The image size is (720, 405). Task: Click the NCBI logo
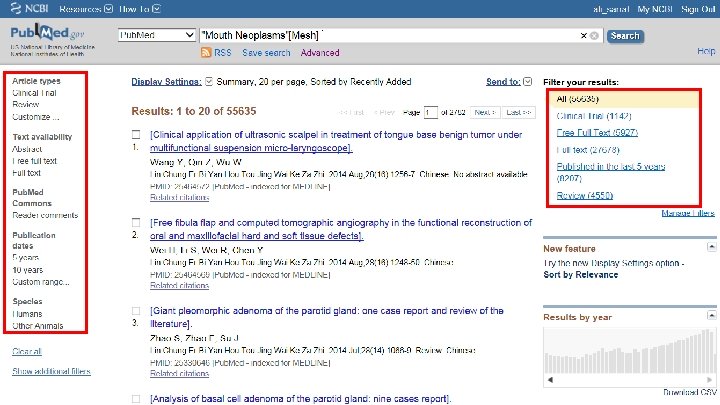tap(29, 8)
